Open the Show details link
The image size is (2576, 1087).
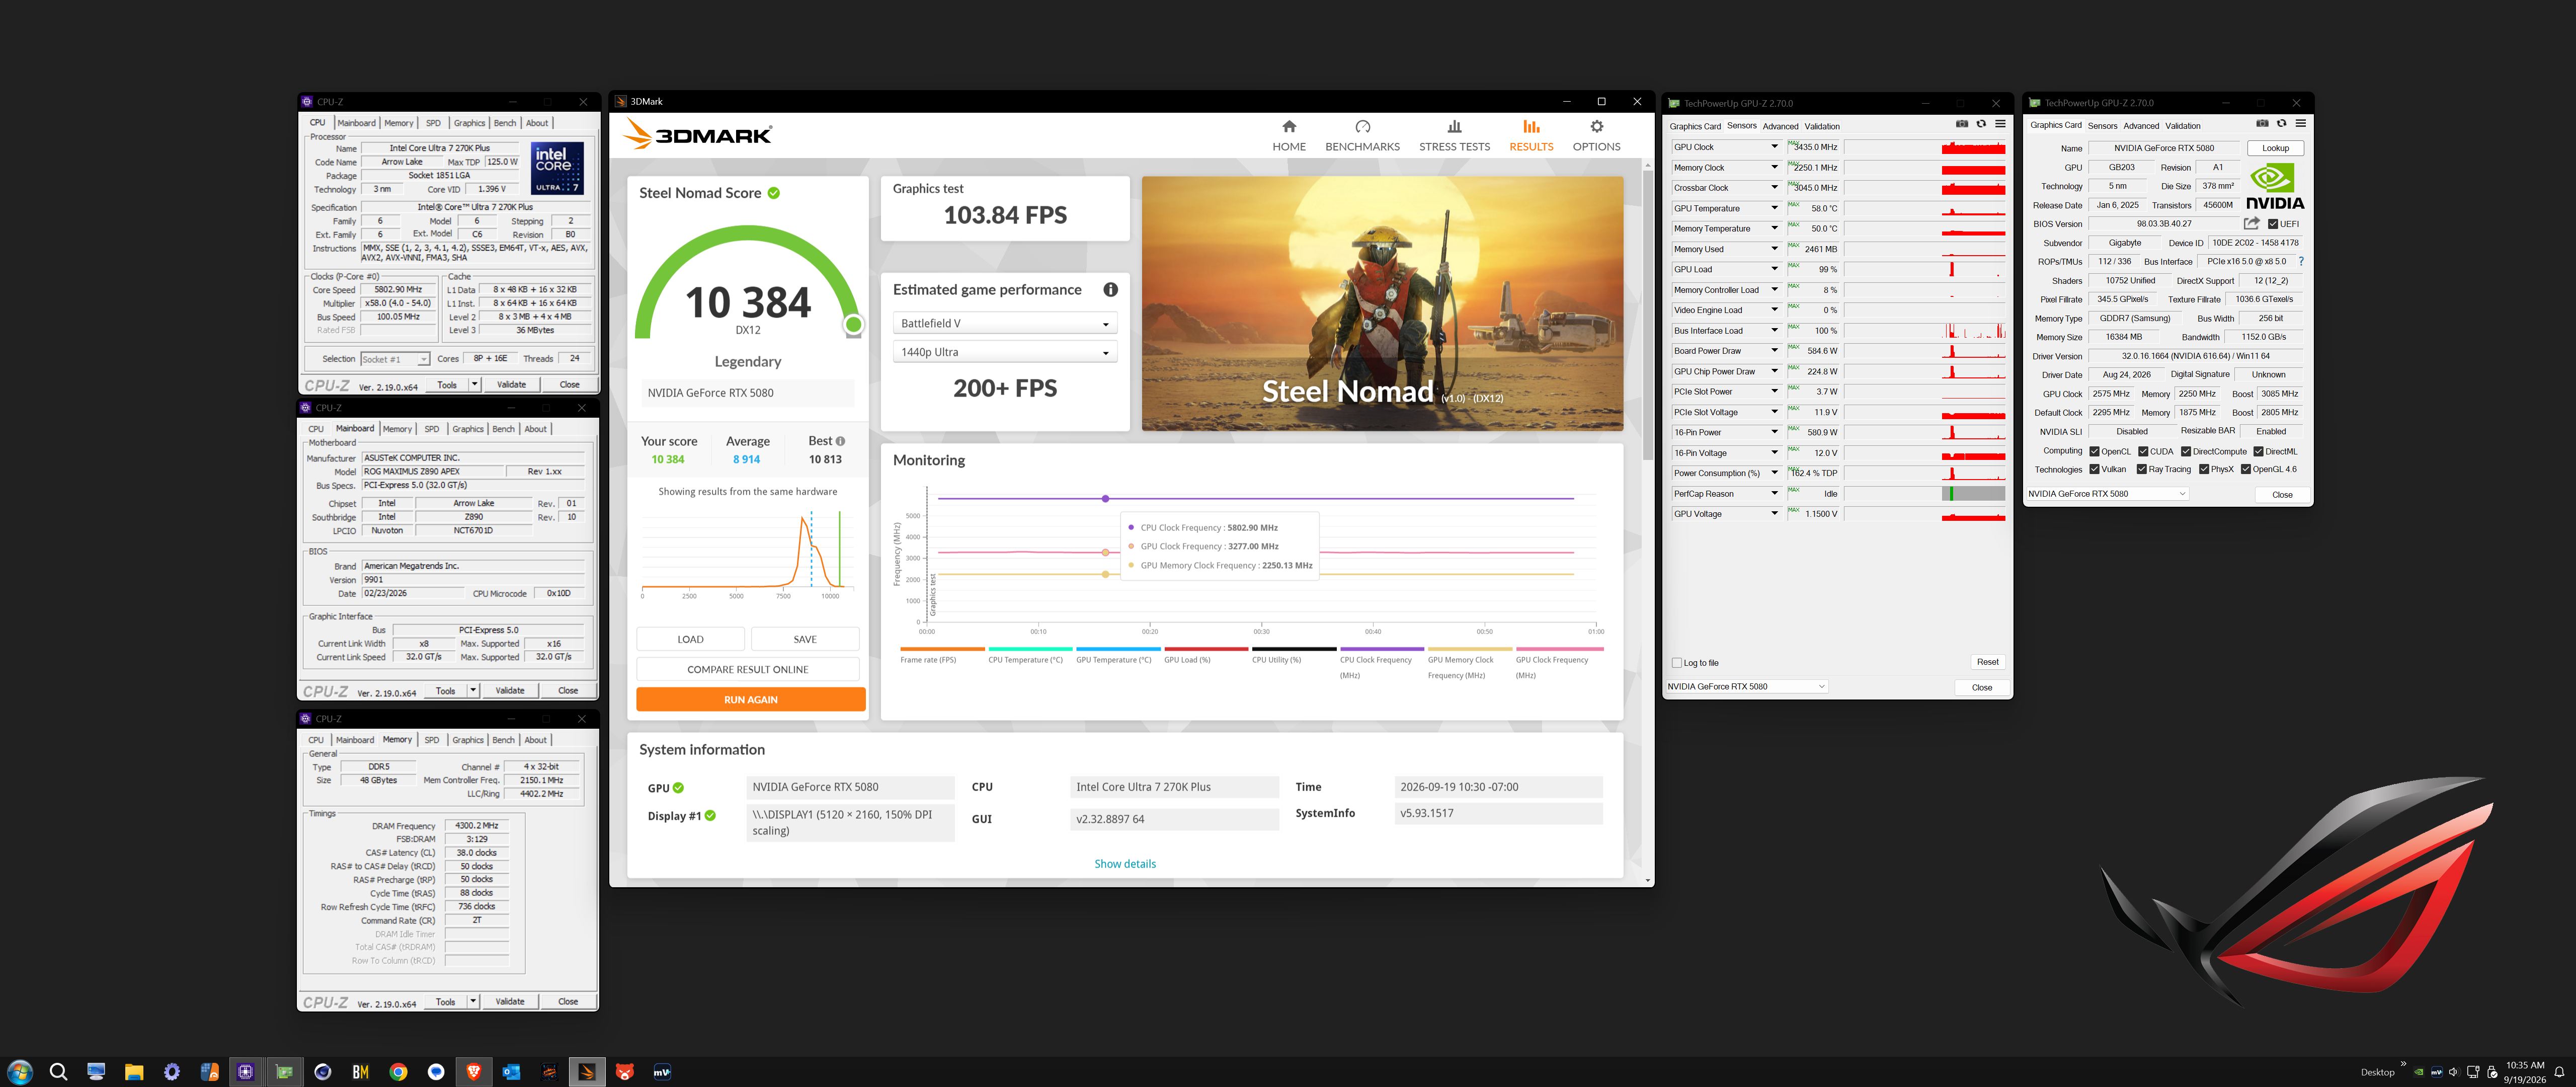[x=1125, y=864]
